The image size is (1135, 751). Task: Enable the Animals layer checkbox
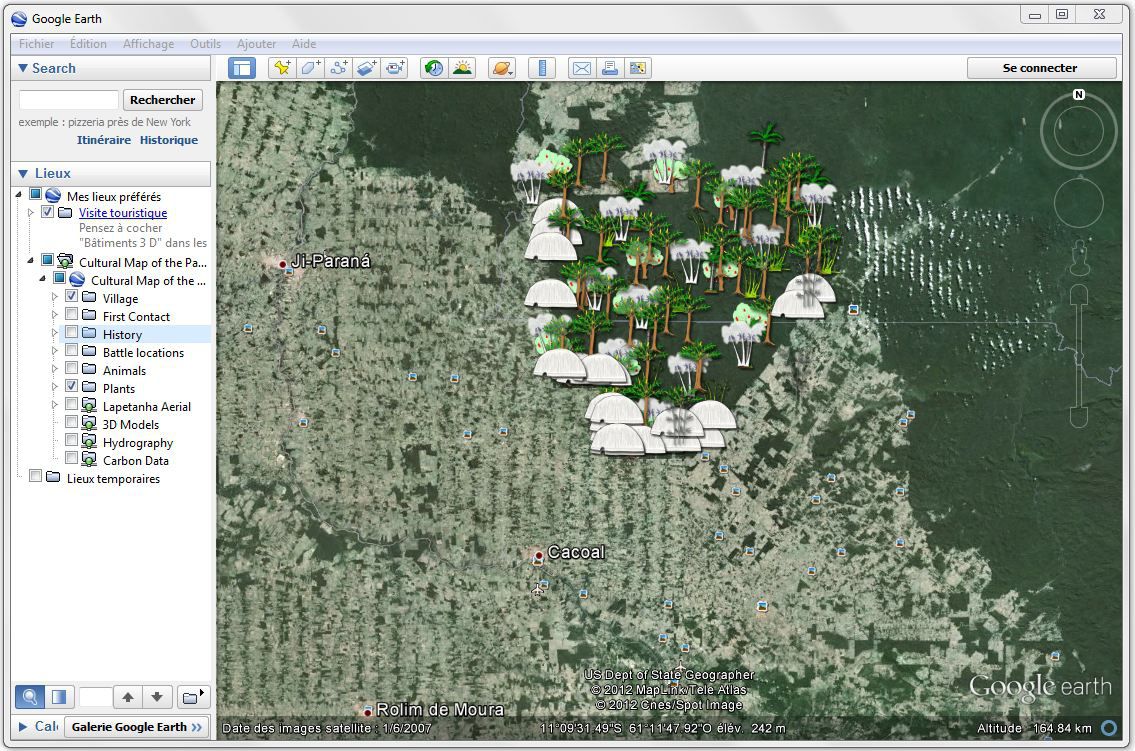click(72, 368)
